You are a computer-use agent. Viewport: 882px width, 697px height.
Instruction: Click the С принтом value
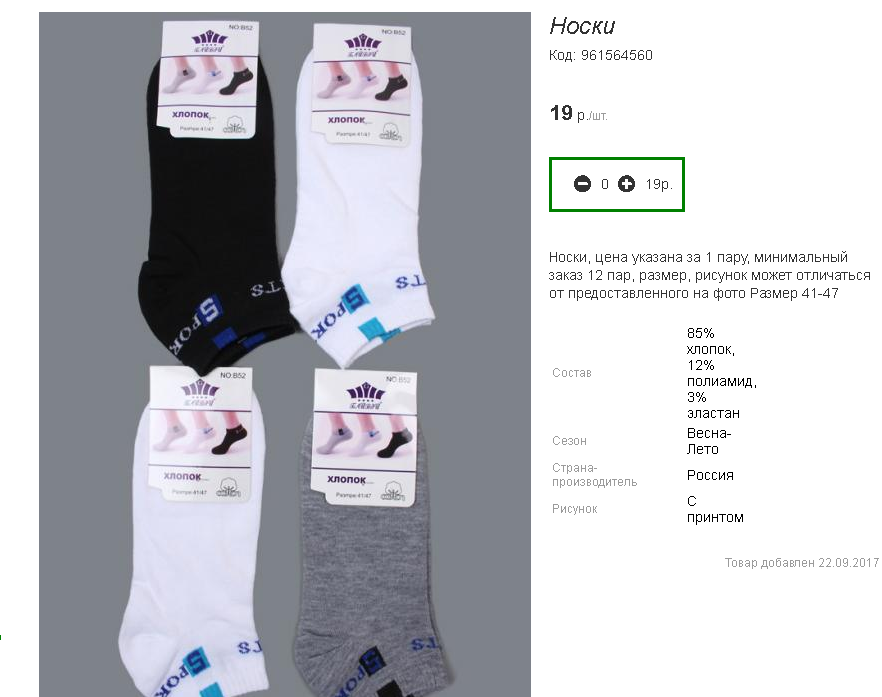715,509
